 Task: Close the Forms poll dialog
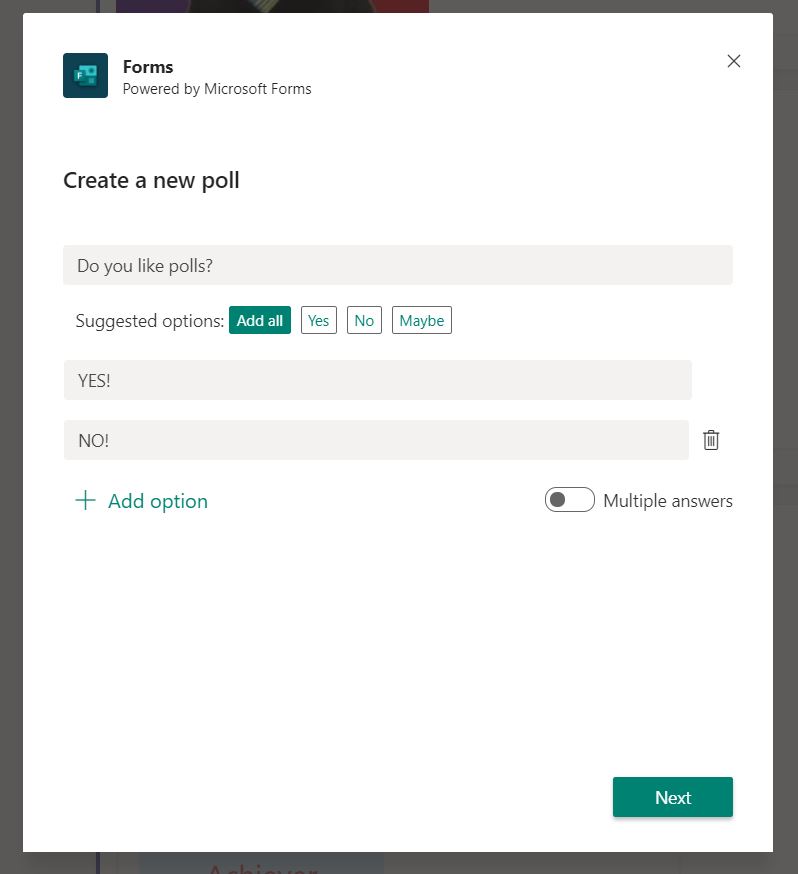pyautogui.click(x=734, y=61)
